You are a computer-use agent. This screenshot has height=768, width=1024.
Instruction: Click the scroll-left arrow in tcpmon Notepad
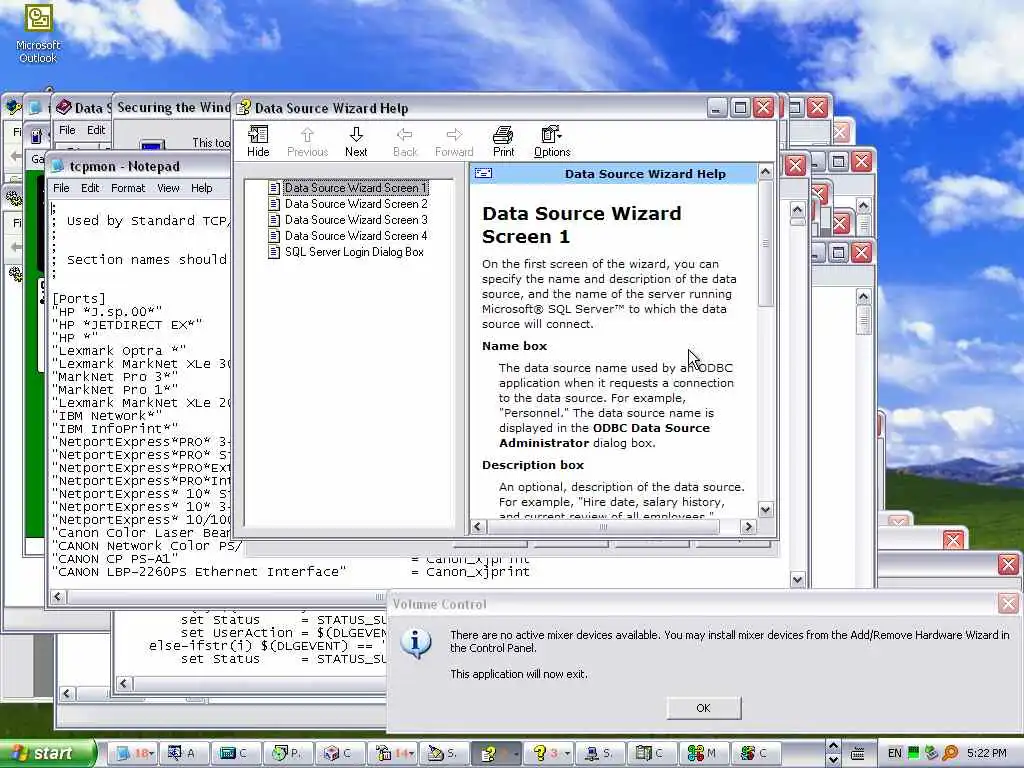coord(57,597)
